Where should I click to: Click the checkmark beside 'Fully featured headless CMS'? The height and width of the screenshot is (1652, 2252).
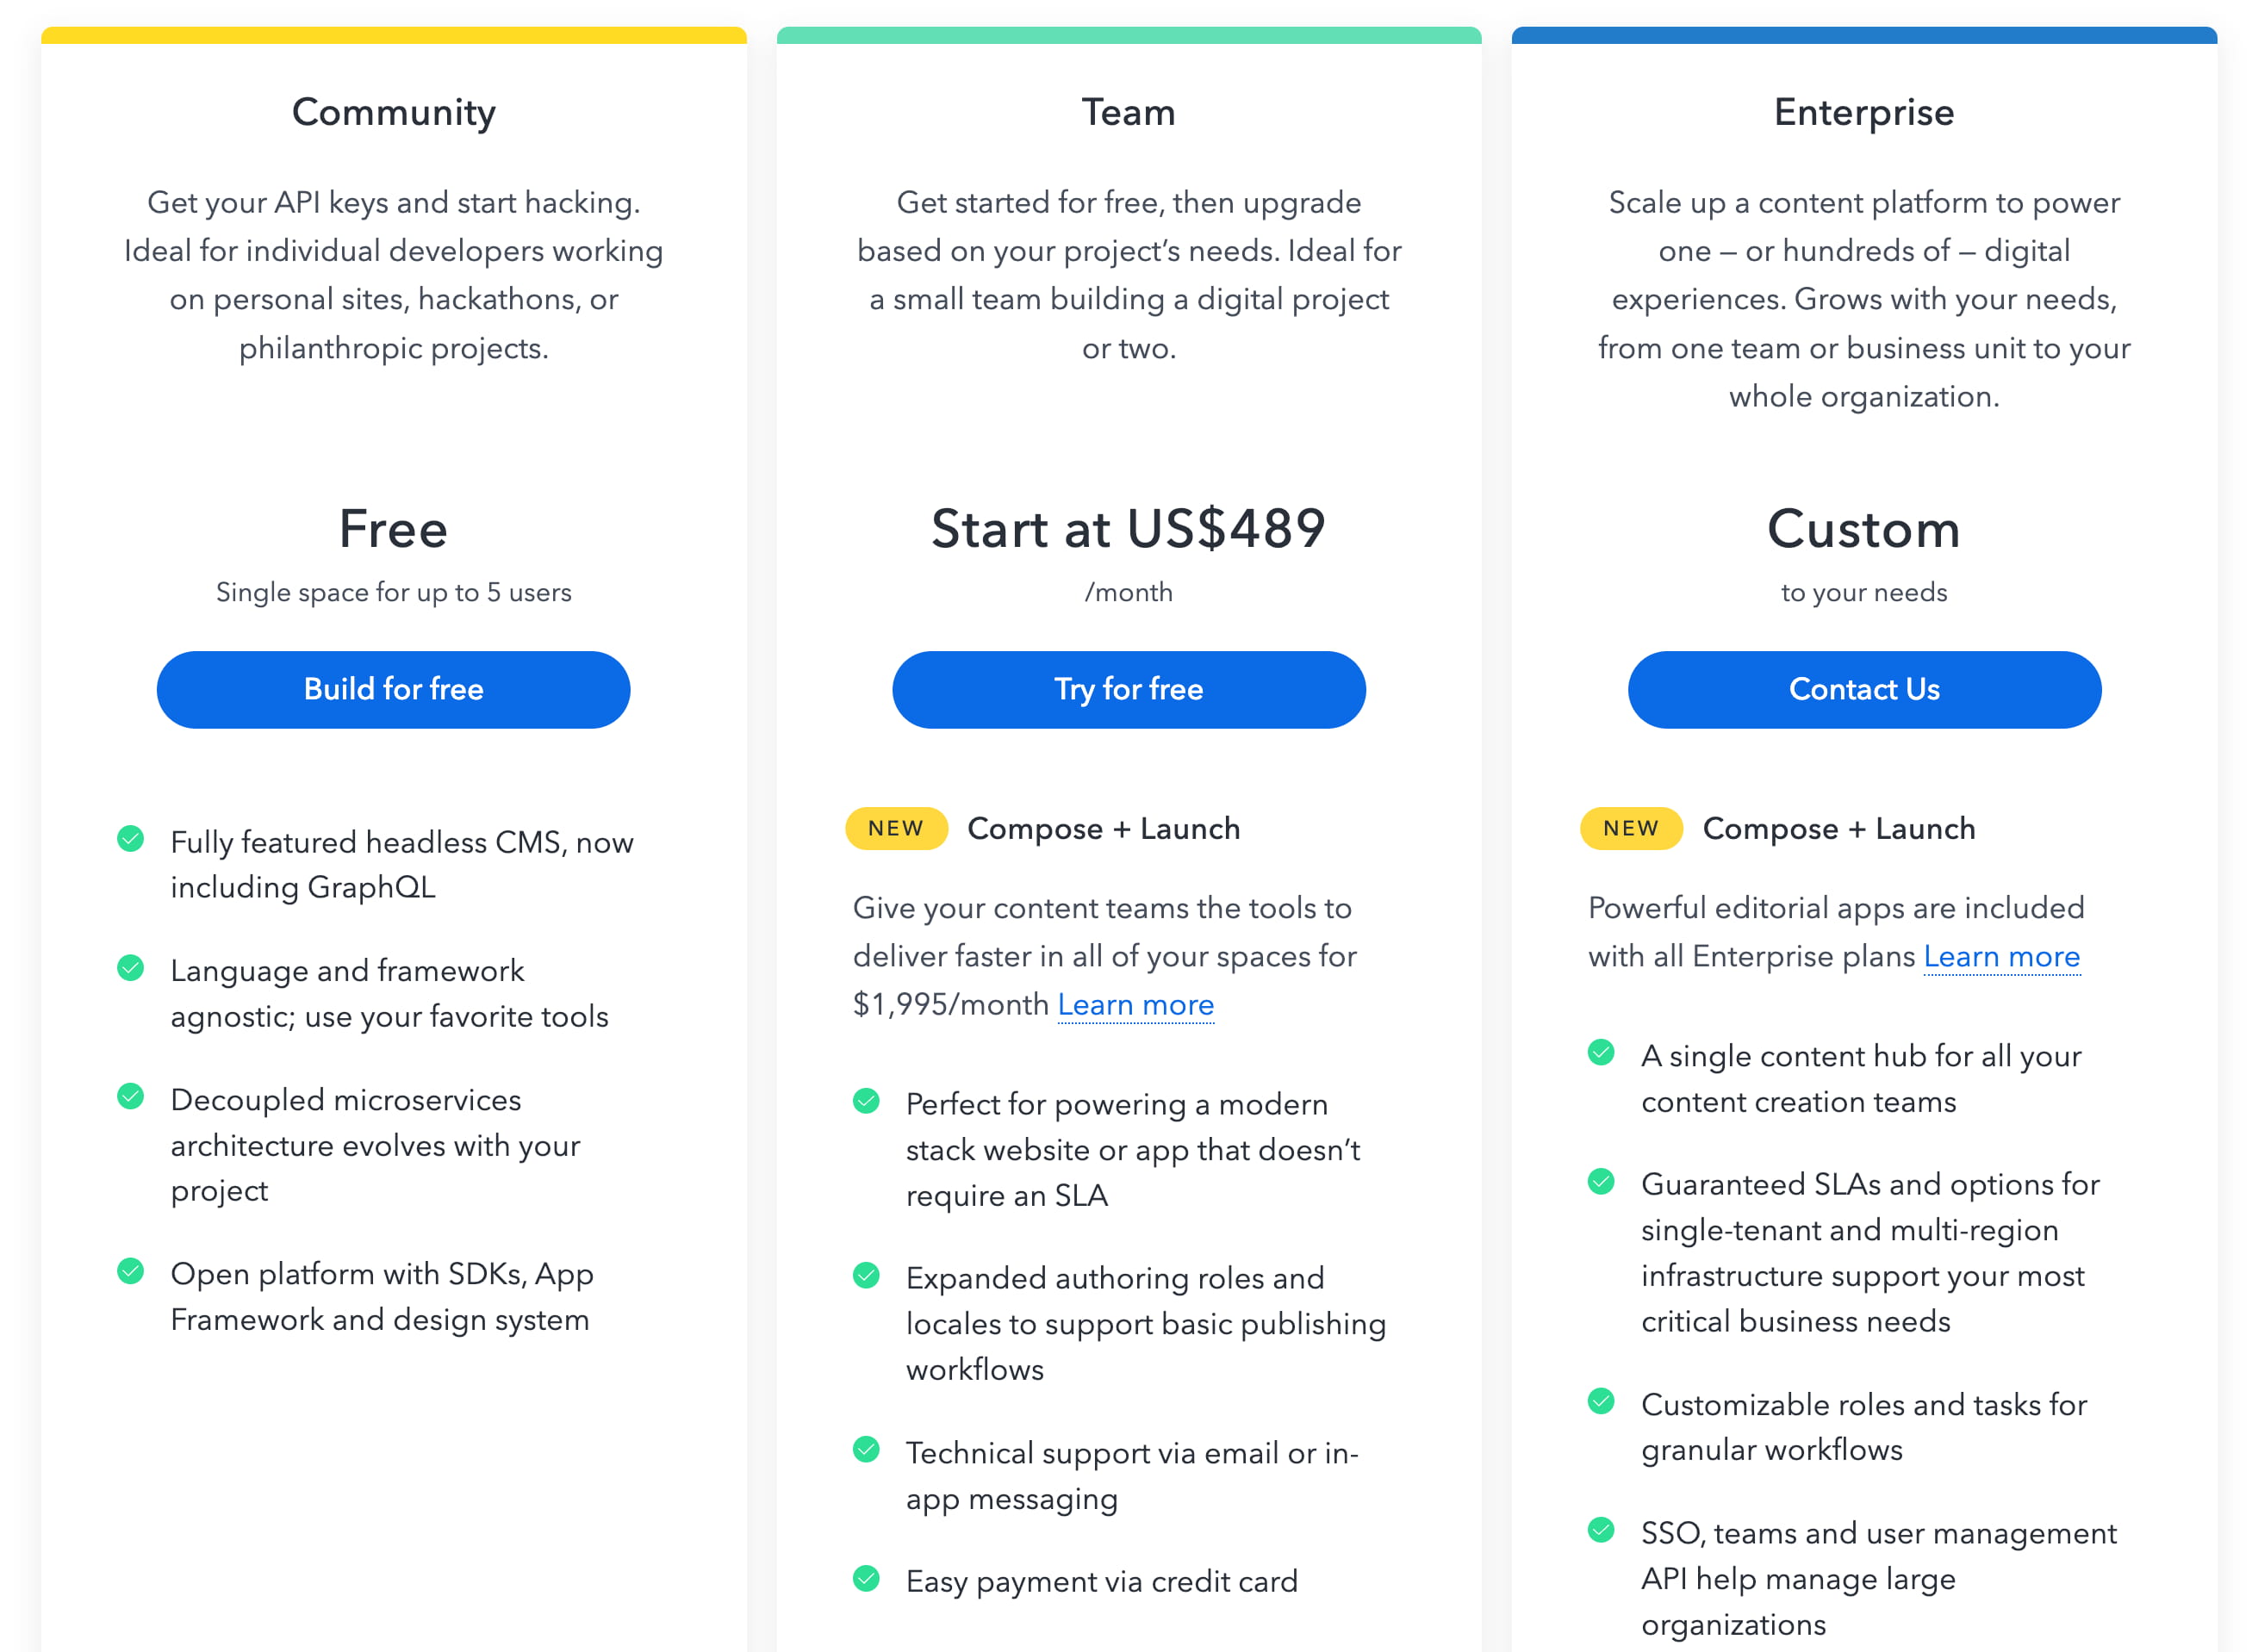coord(130,838)
